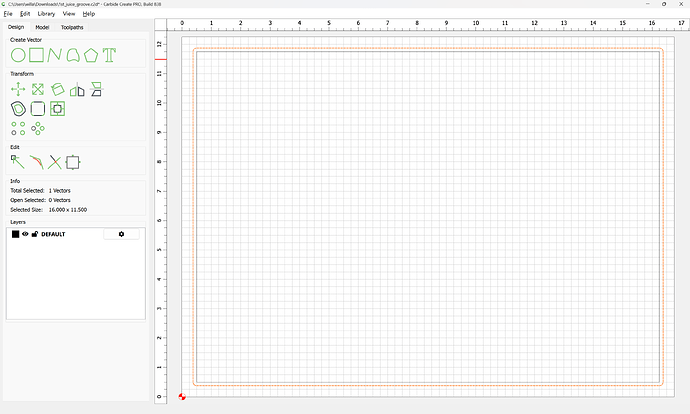
Task: Switch to the Model tab
Action: tap(42, 27)
